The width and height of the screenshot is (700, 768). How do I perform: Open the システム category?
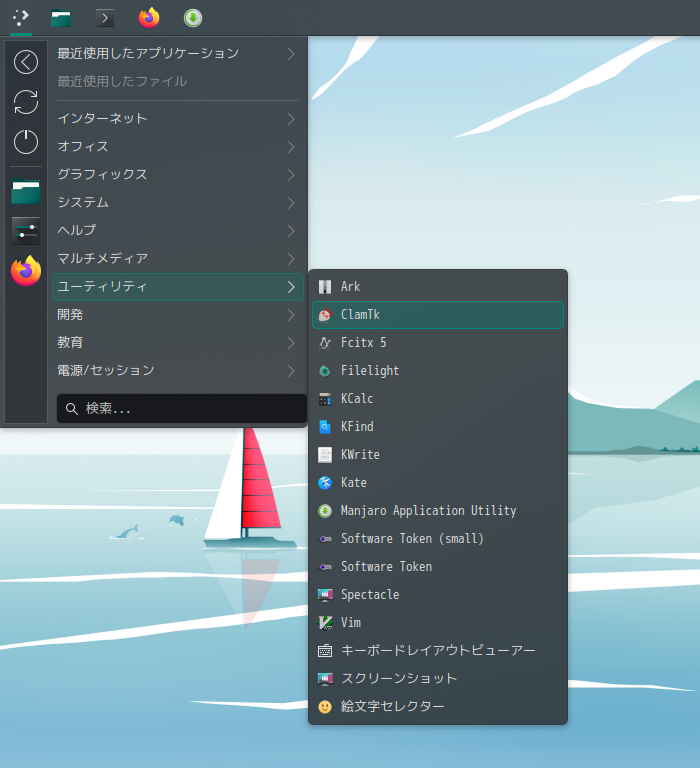coord(178,202)
